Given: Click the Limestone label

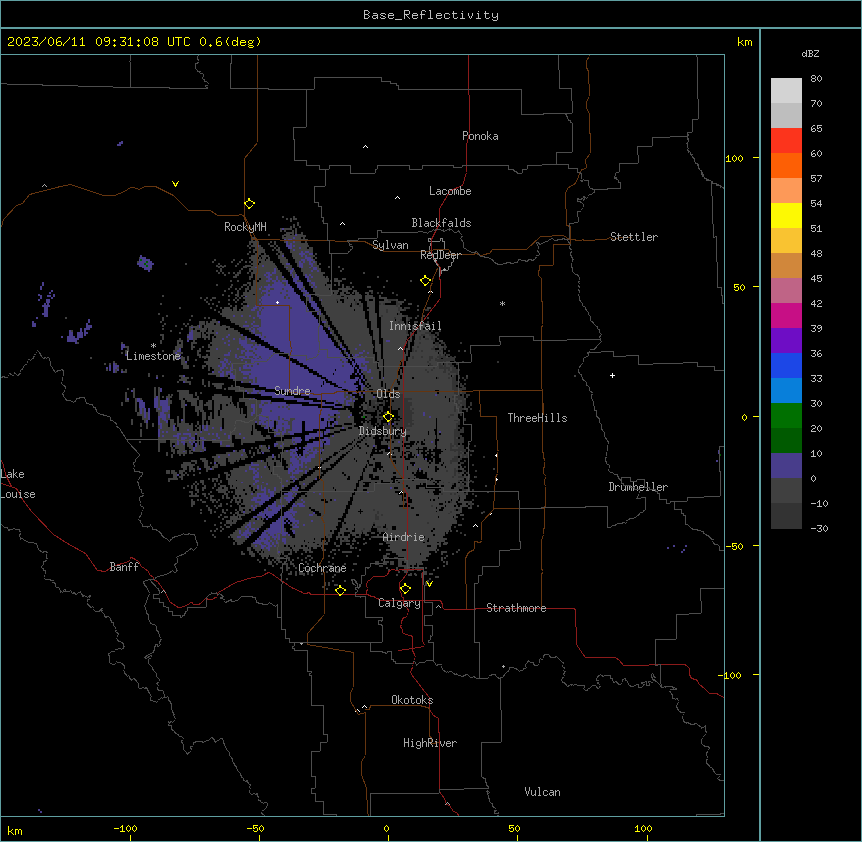Looking at the screenshot, I should 153,356.
